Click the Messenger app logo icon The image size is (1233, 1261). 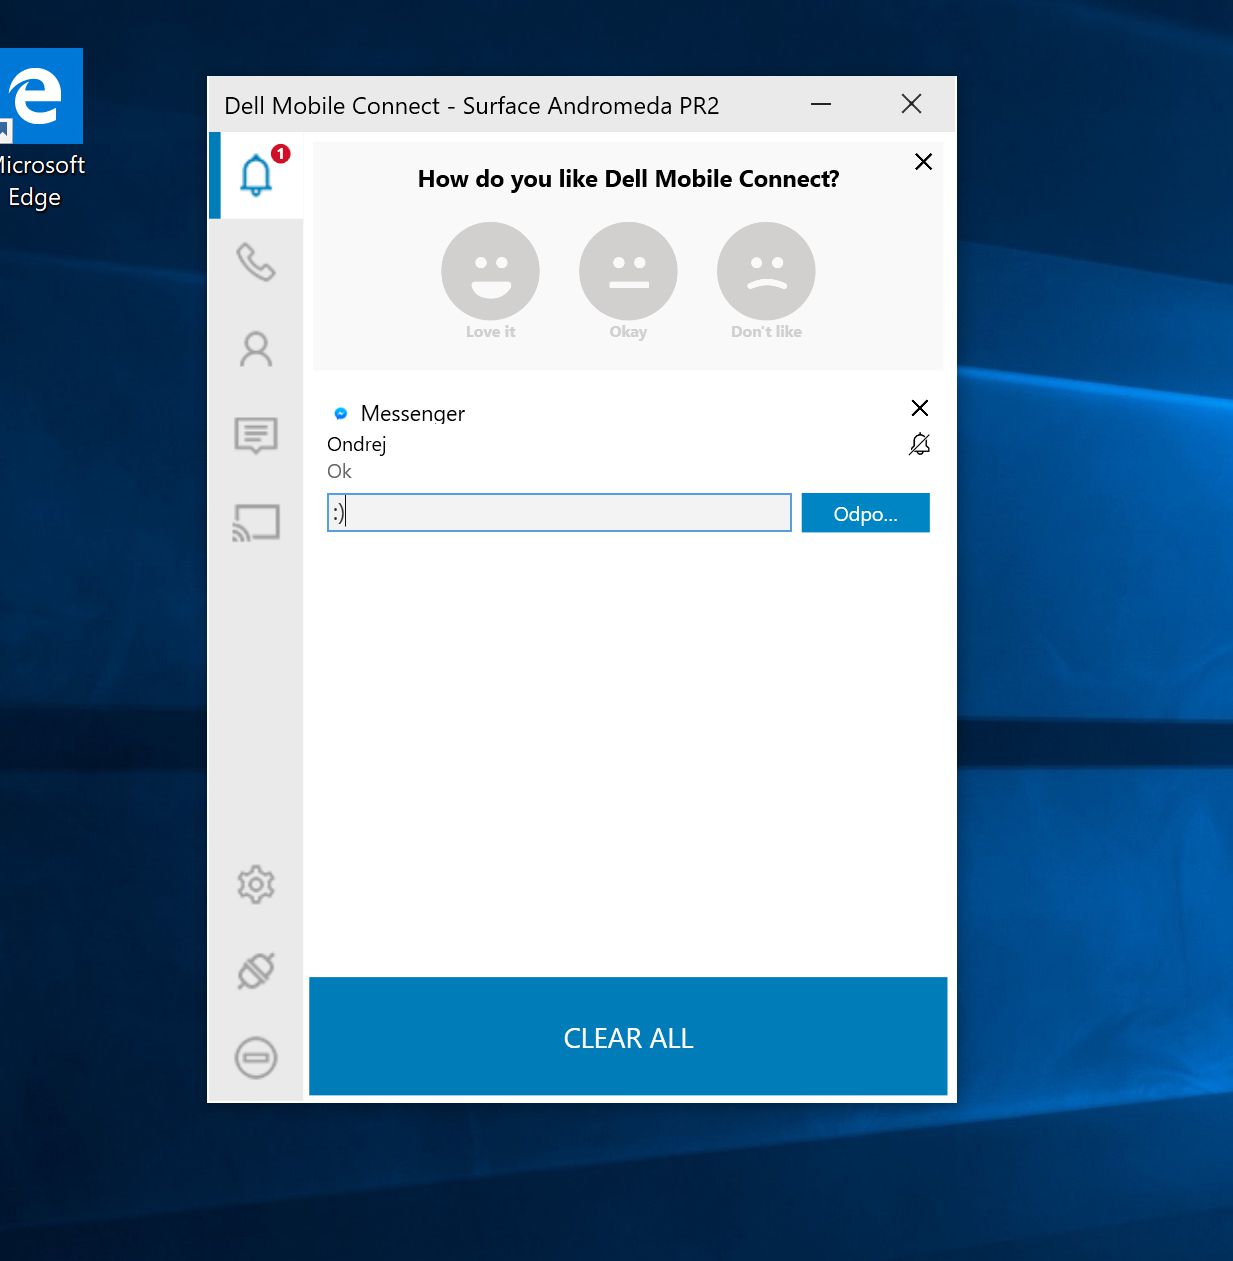pyautogui.click(x=340, y=413)
